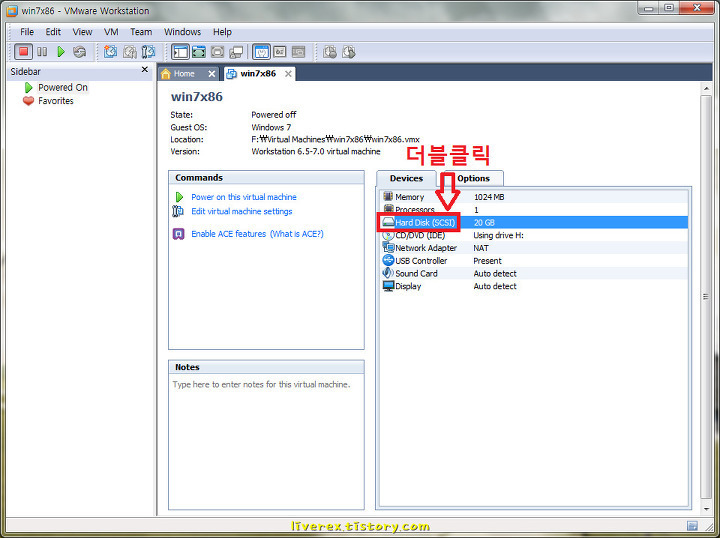Switch to the Home tab
This screenshot has height=538, width=720.
click(x=184, y=73)
